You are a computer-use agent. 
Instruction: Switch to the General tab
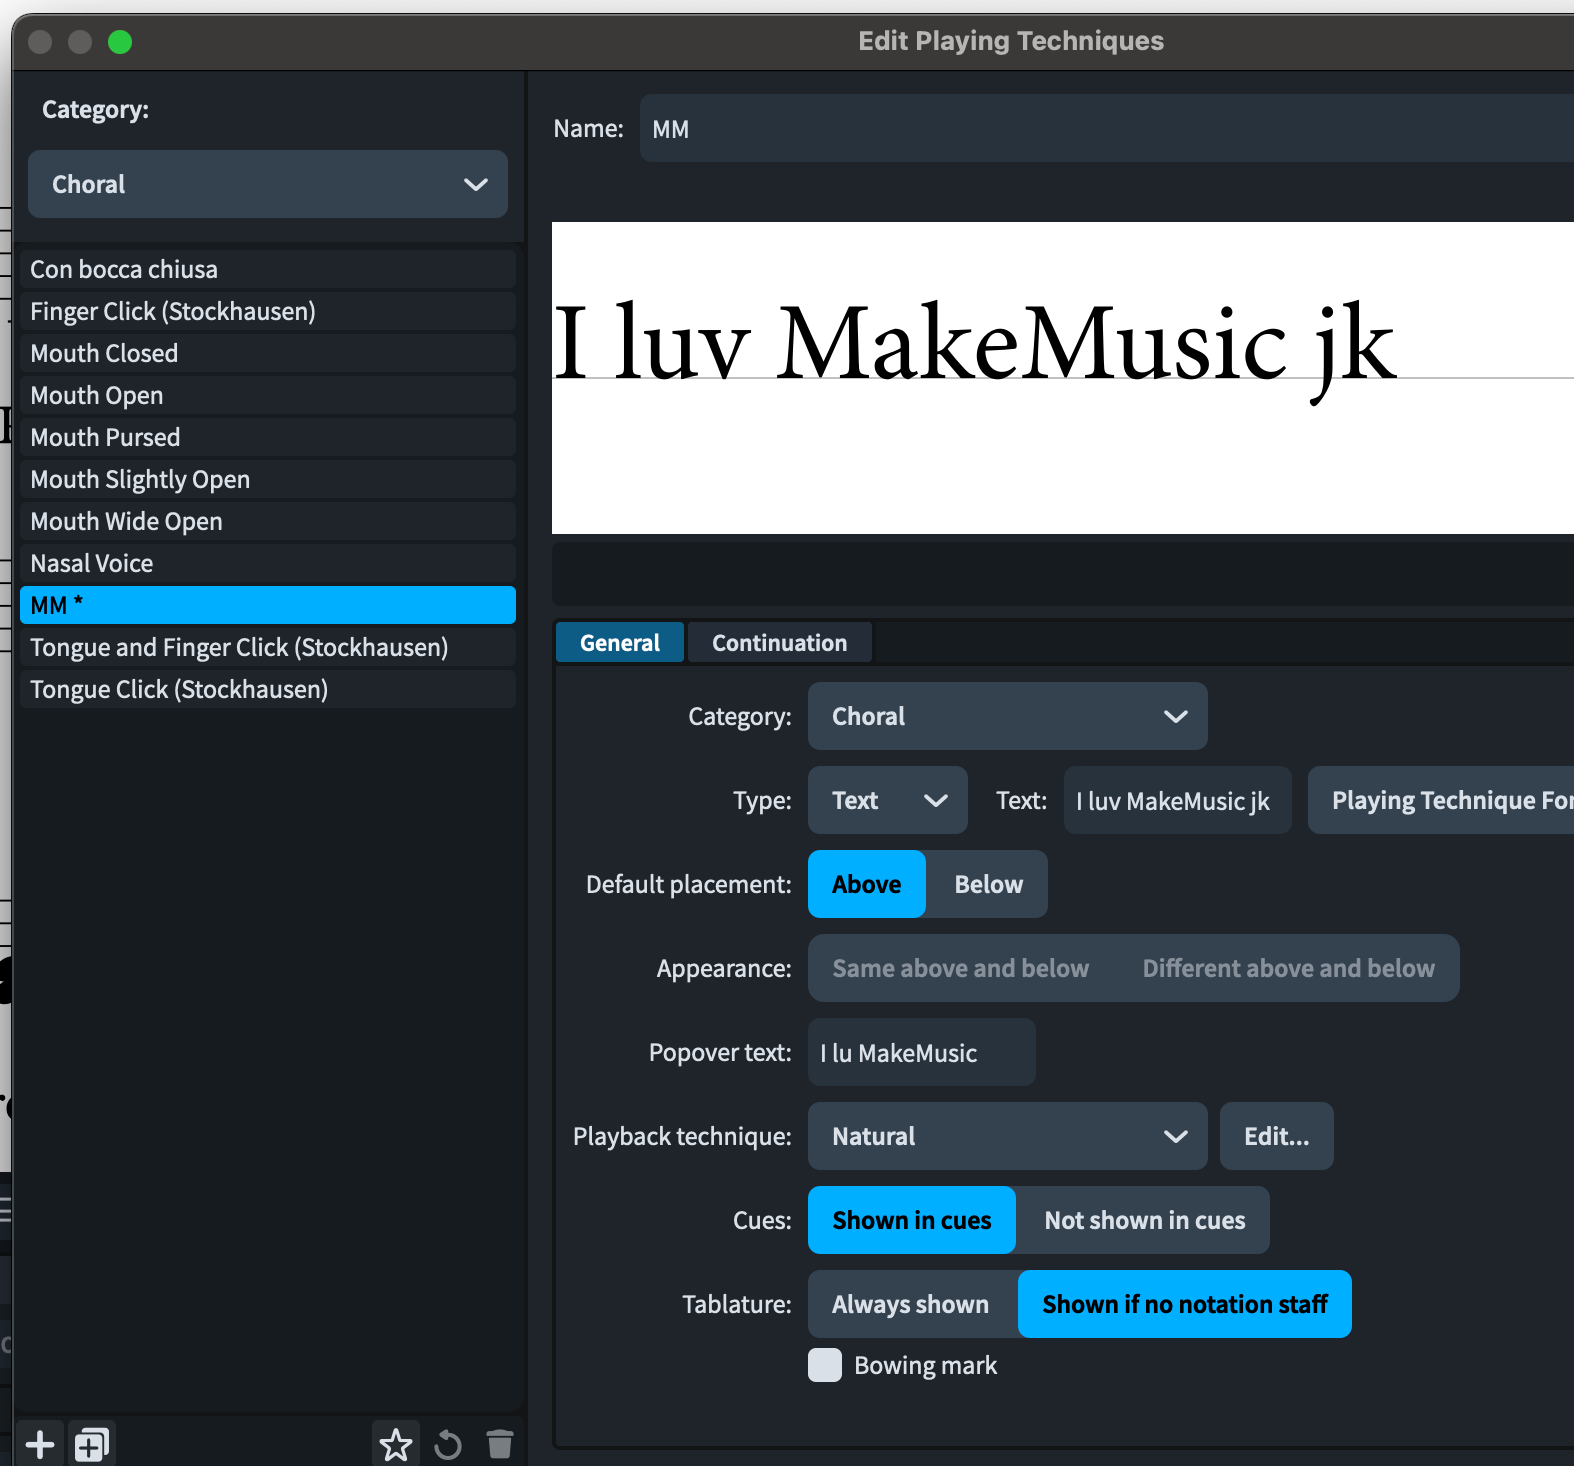[x=620, y=642]
